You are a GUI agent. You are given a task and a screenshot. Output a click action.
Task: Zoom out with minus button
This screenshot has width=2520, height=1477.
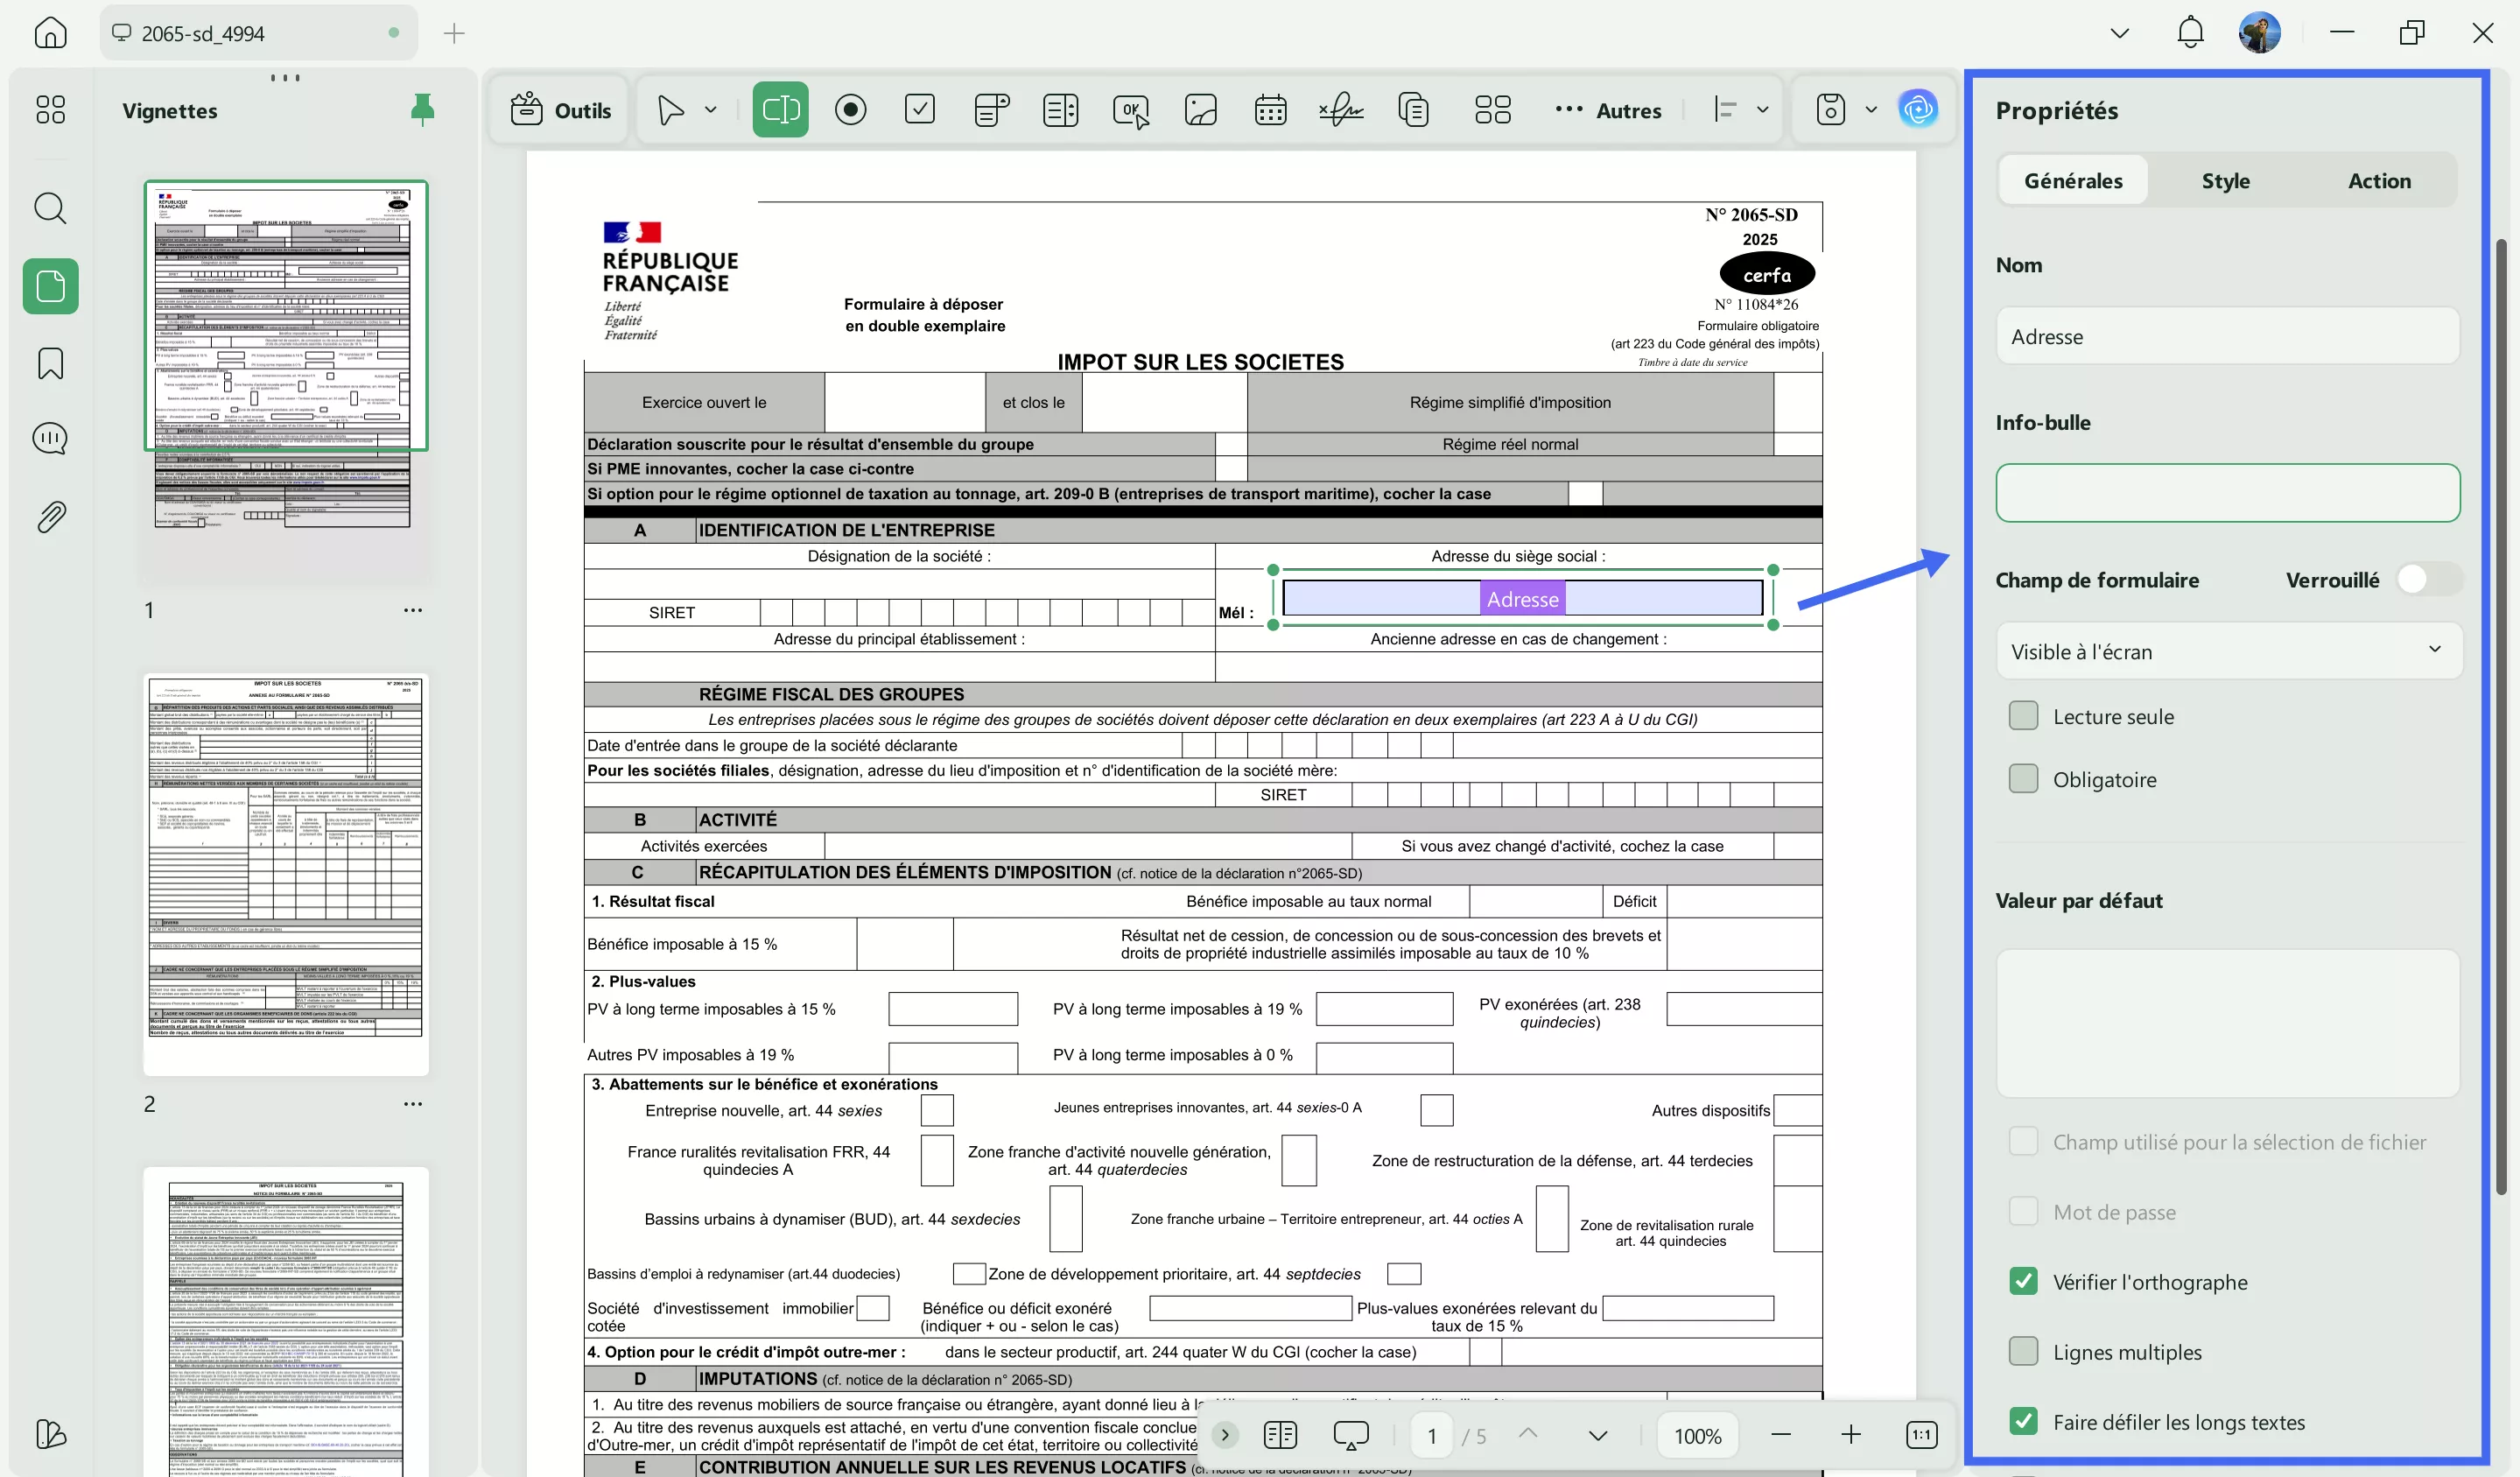coord(1780,1435)
